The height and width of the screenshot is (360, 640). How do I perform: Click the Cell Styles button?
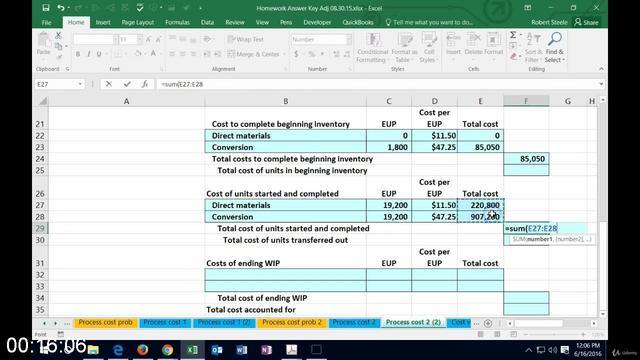tap(429, 48)
